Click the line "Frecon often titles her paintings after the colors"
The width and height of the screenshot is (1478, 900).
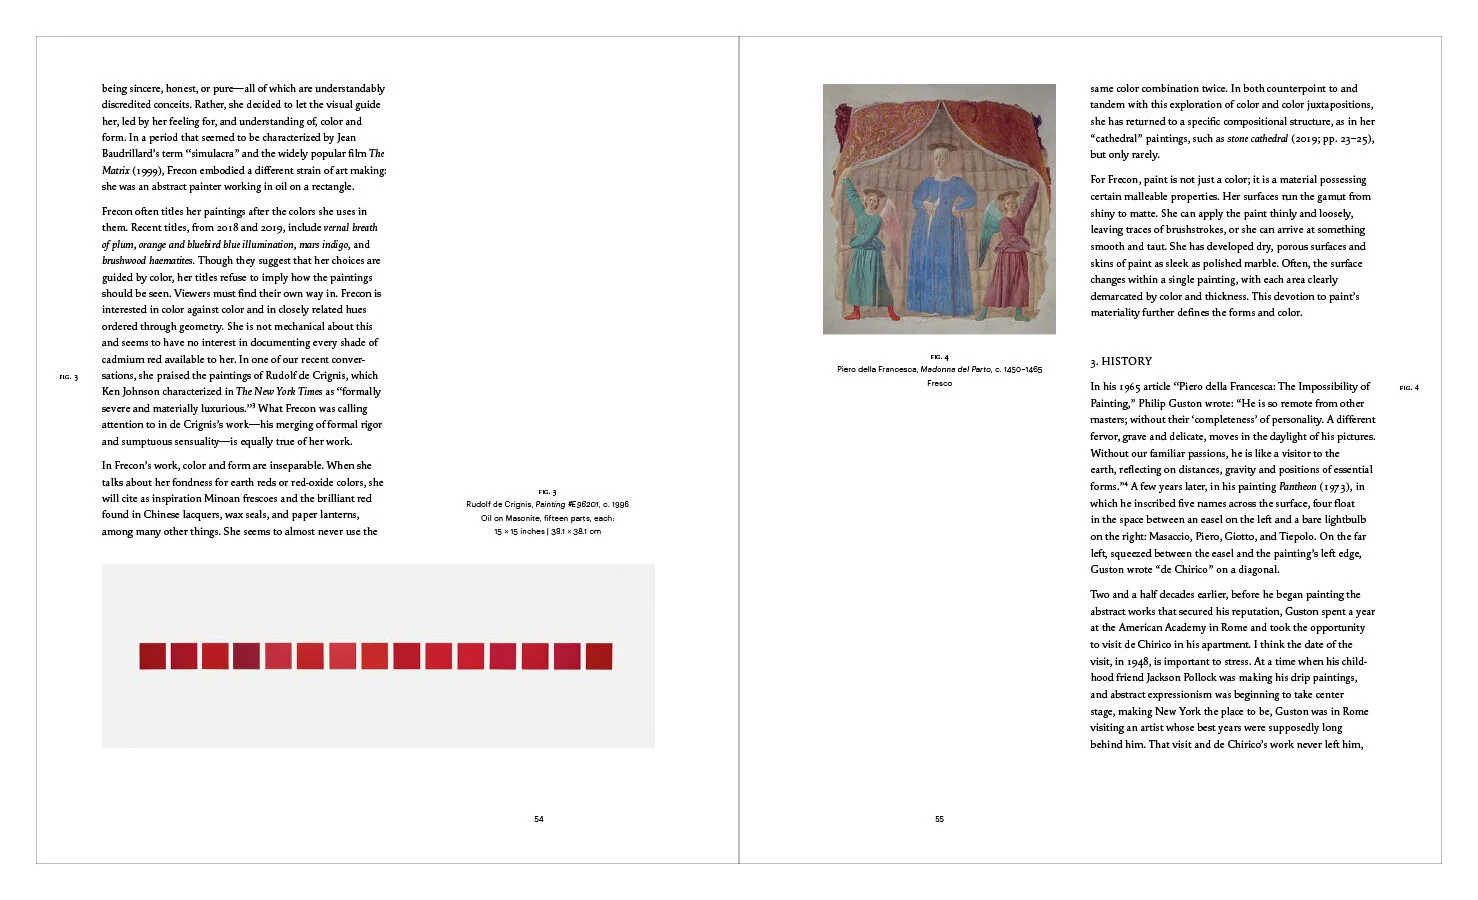pos(234,211)
